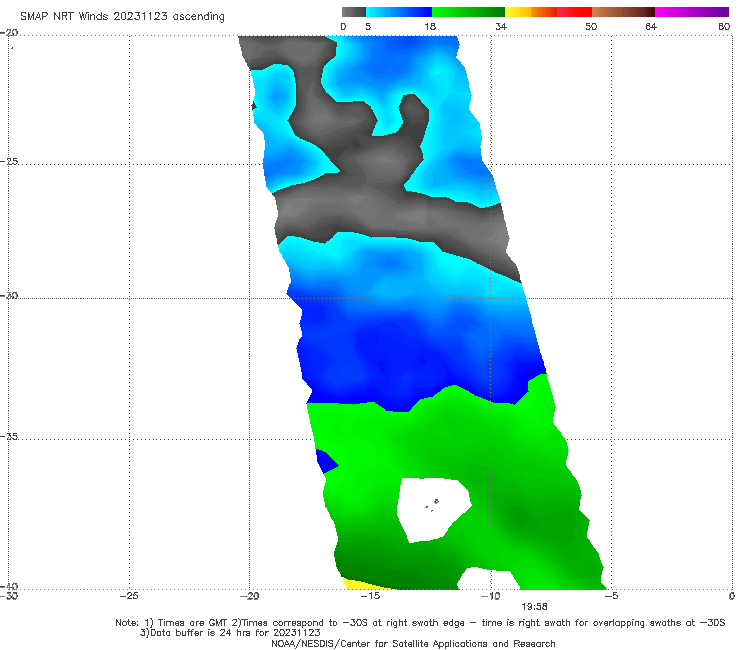Click the latitude axis label '-35'
The image size is (740, 650).
pyautogui.click(x=10, y=437)
